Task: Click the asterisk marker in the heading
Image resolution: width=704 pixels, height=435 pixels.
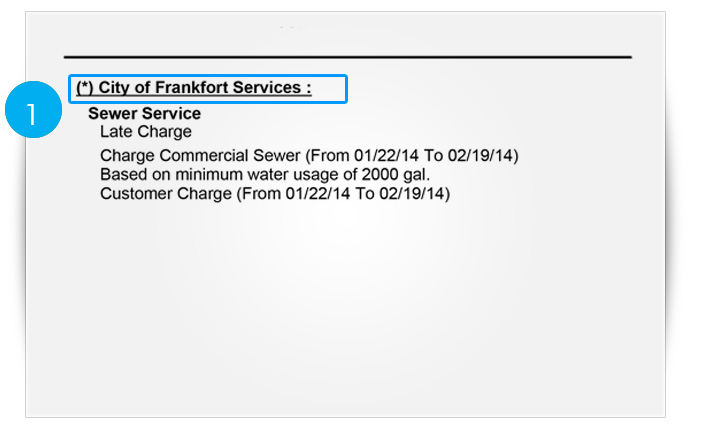Action: 85,88
